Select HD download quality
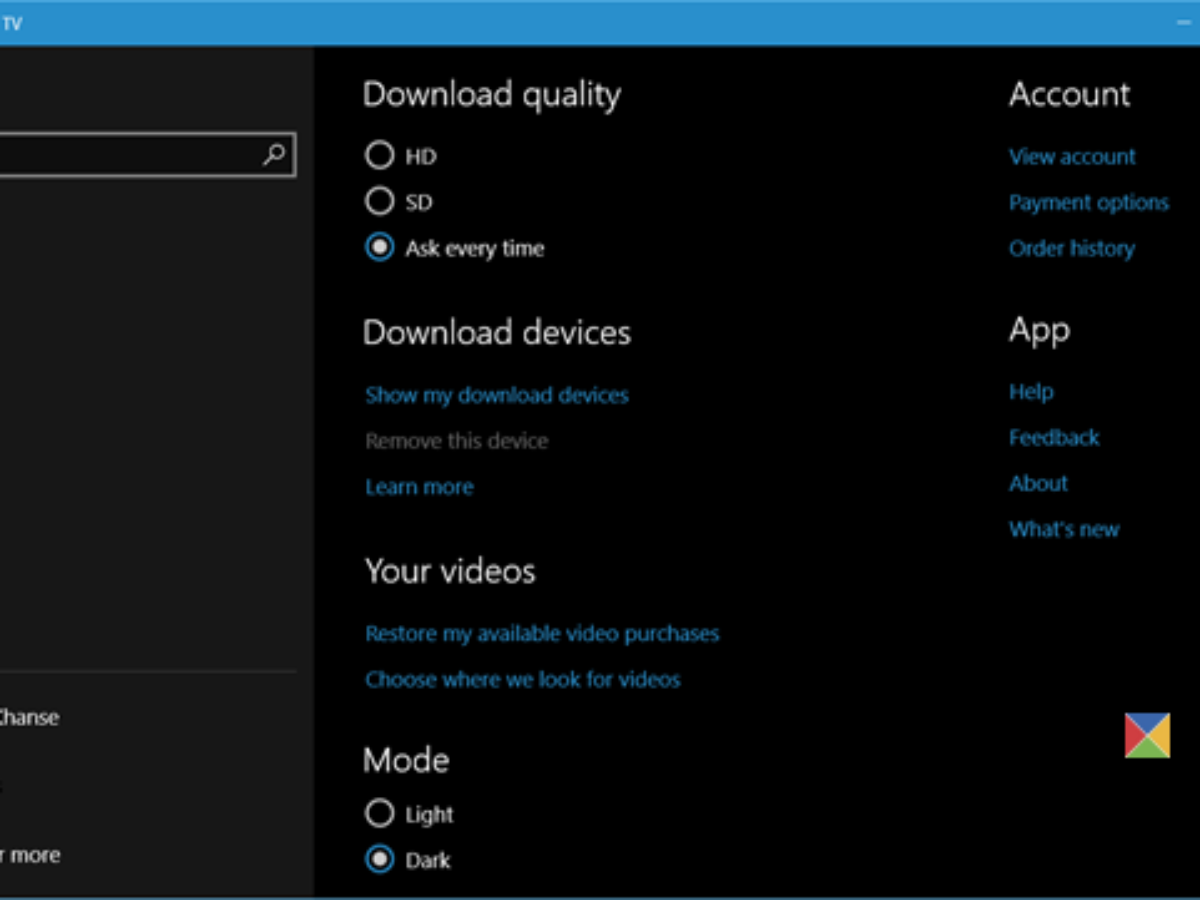This screenshot has width=1200, height=900. [x=380, y=156]
